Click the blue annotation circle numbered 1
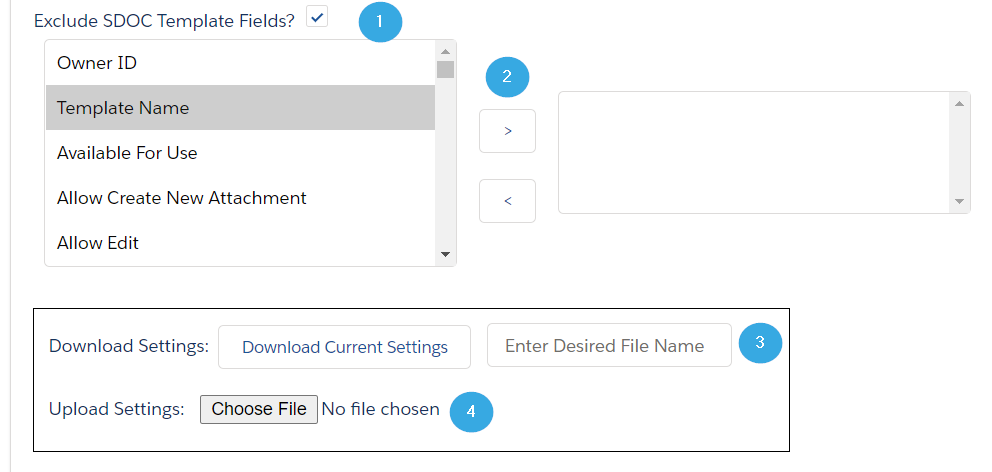992x472 pixels. pyautogui.click(x=380, y=22)
